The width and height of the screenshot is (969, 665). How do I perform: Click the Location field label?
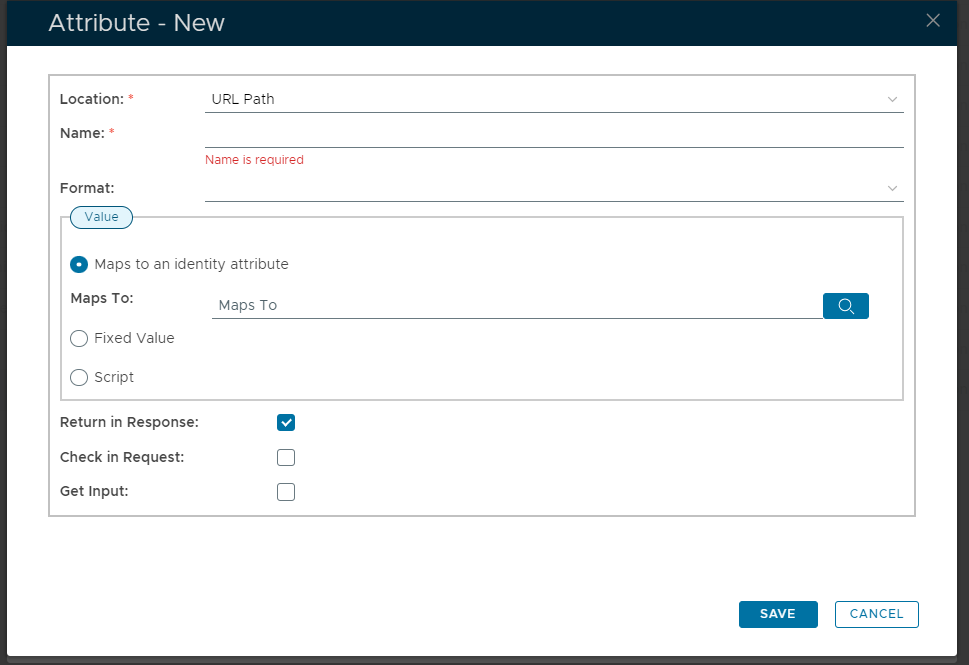[91, 99]
